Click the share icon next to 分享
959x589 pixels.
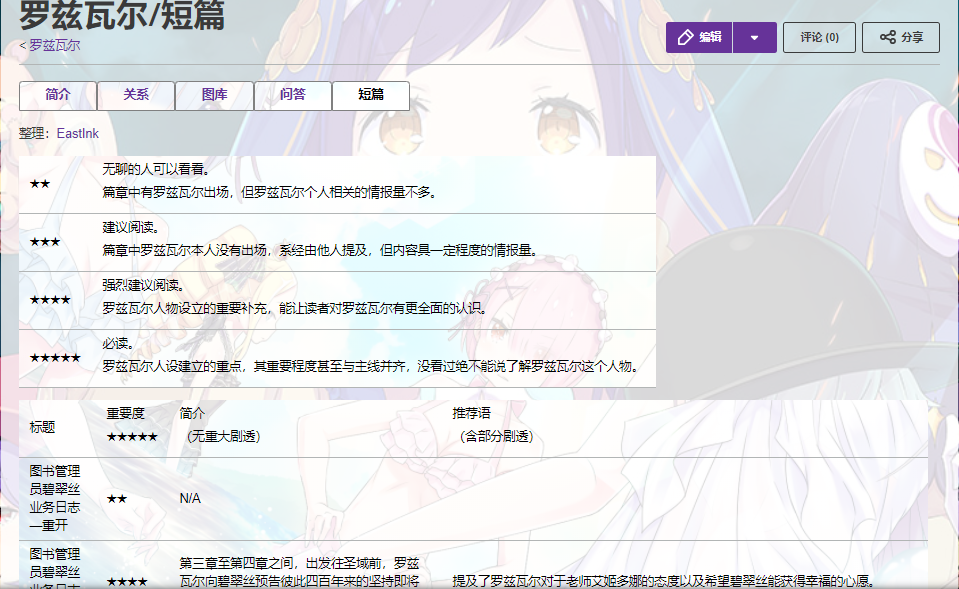click(887, 37)
